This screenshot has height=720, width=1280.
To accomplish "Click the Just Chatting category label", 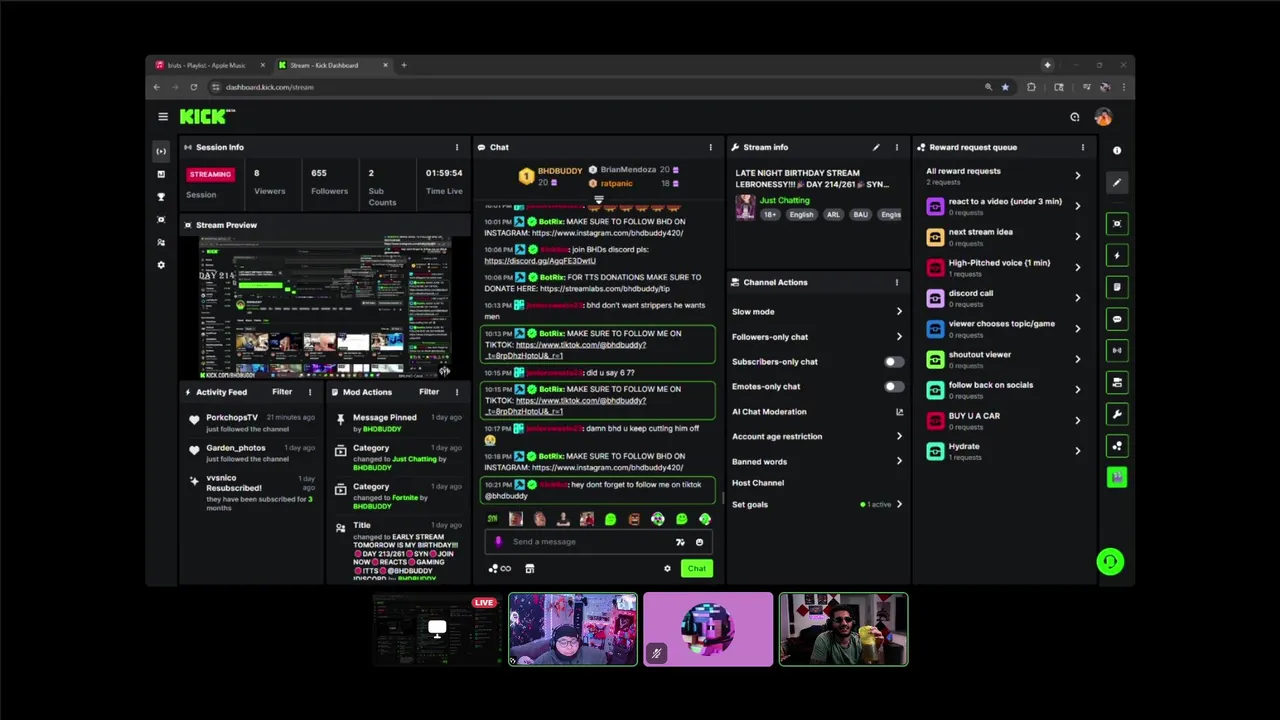I will click(785, 200).
